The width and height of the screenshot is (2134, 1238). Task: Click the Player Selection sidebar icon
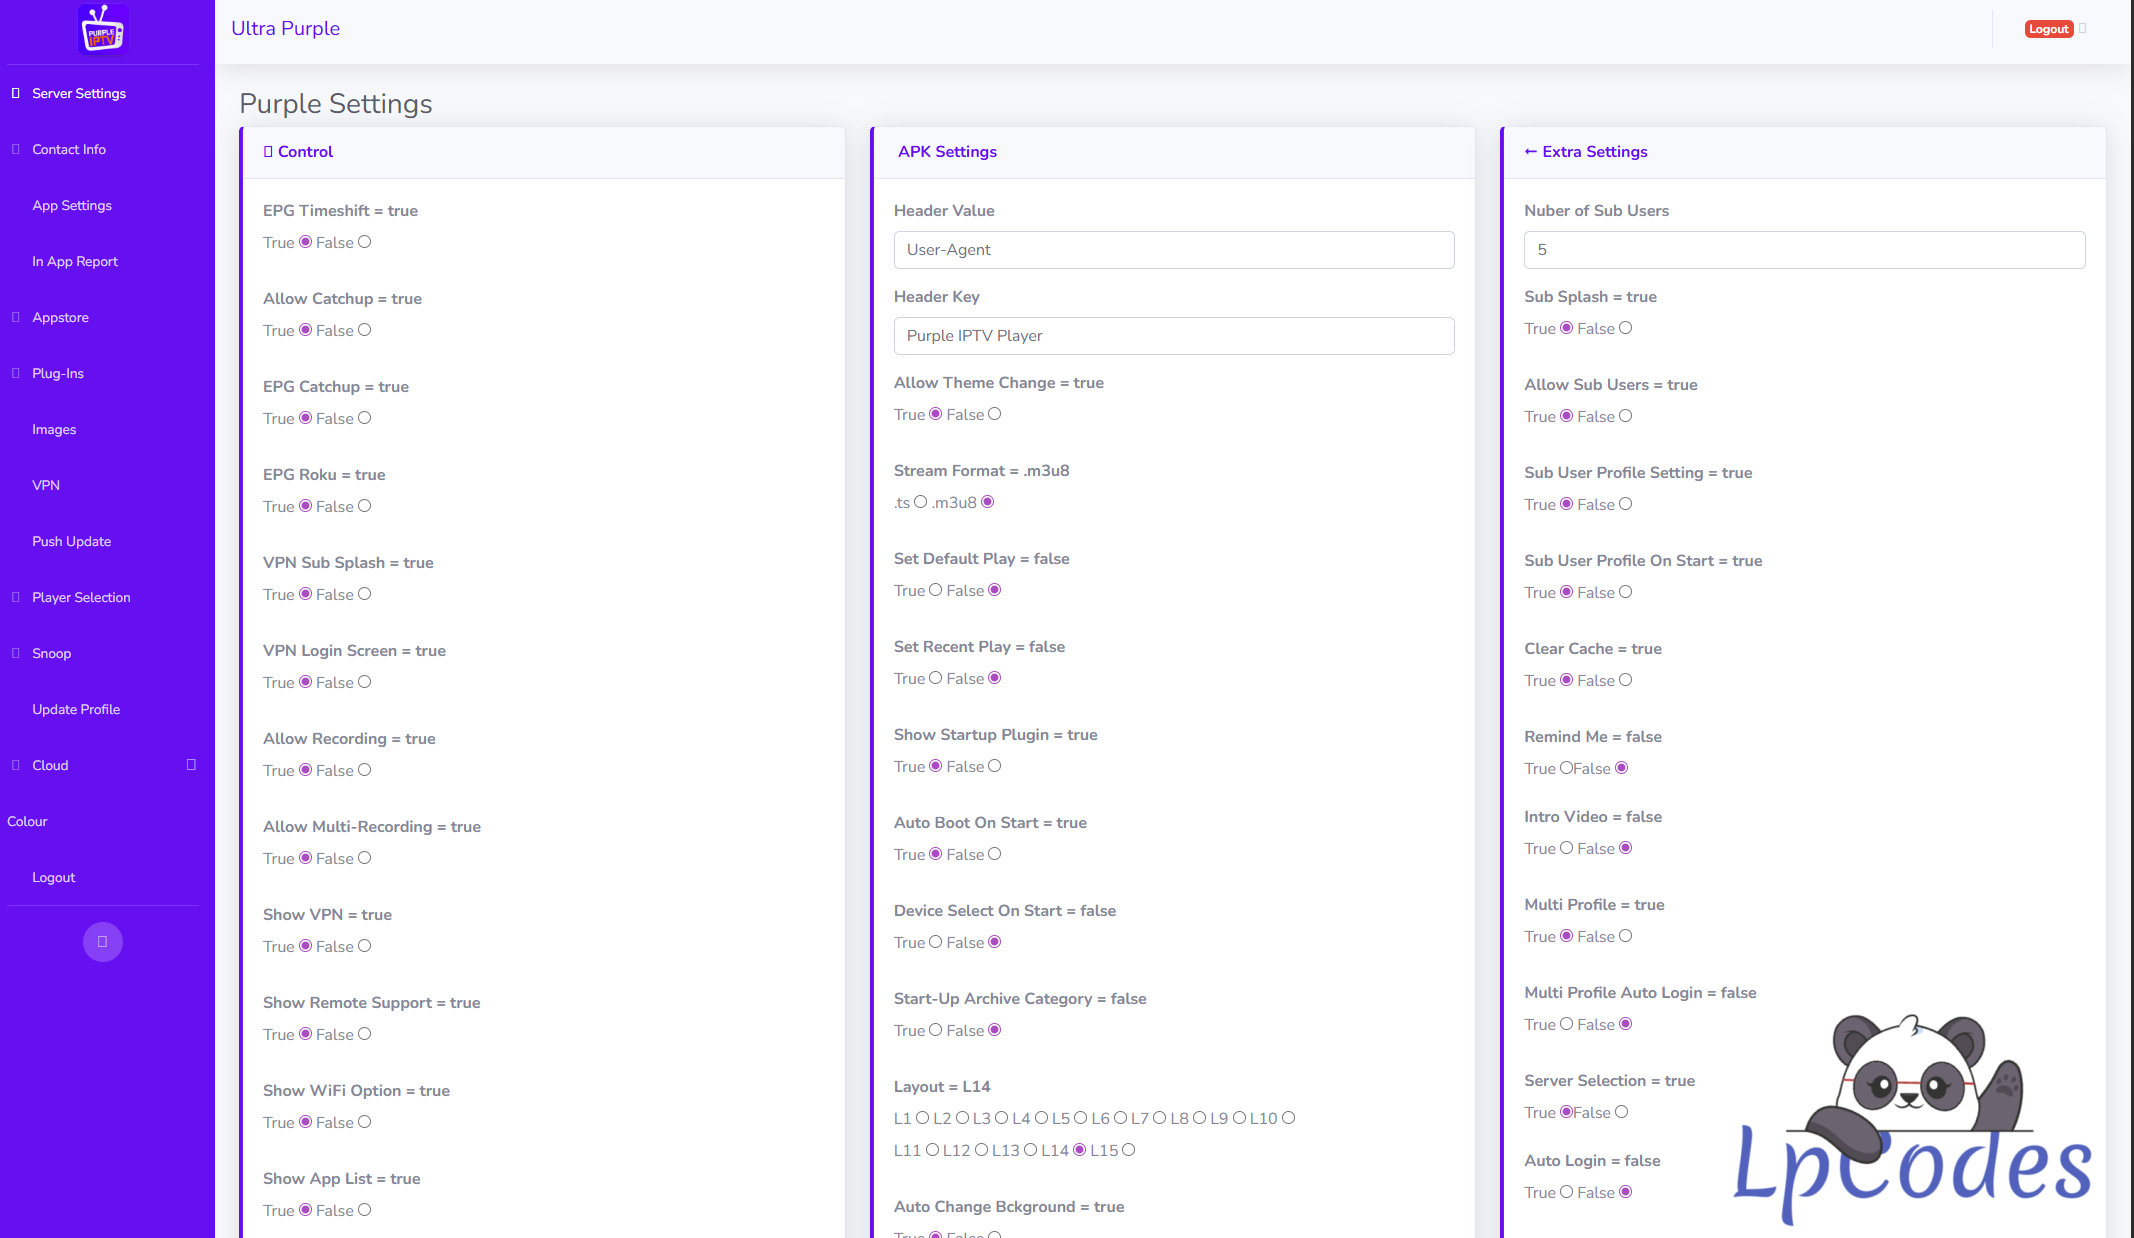point(15,597)
